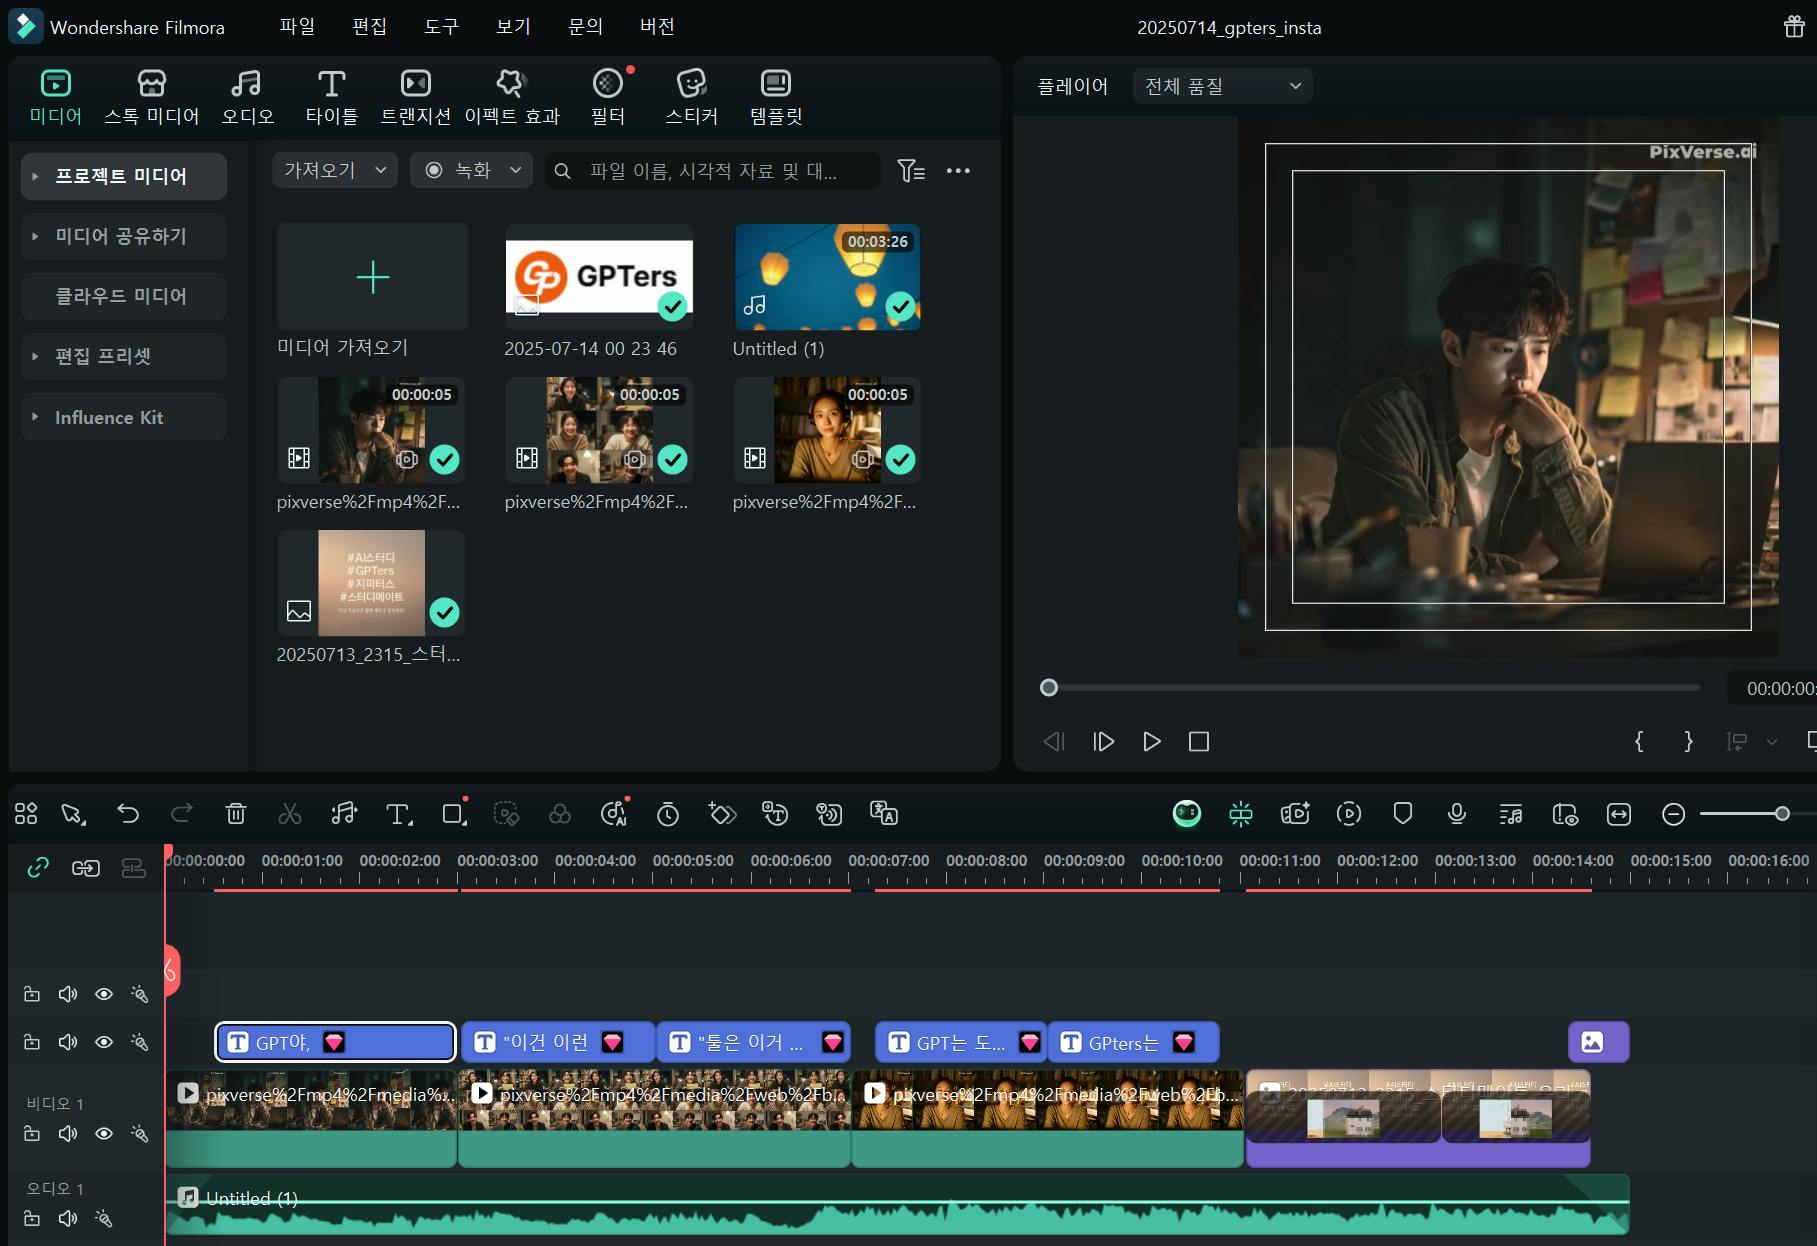1817x1246 pixels.
Task: Click the voiceover microphone icon
Action: click(x=1456, y=814)
